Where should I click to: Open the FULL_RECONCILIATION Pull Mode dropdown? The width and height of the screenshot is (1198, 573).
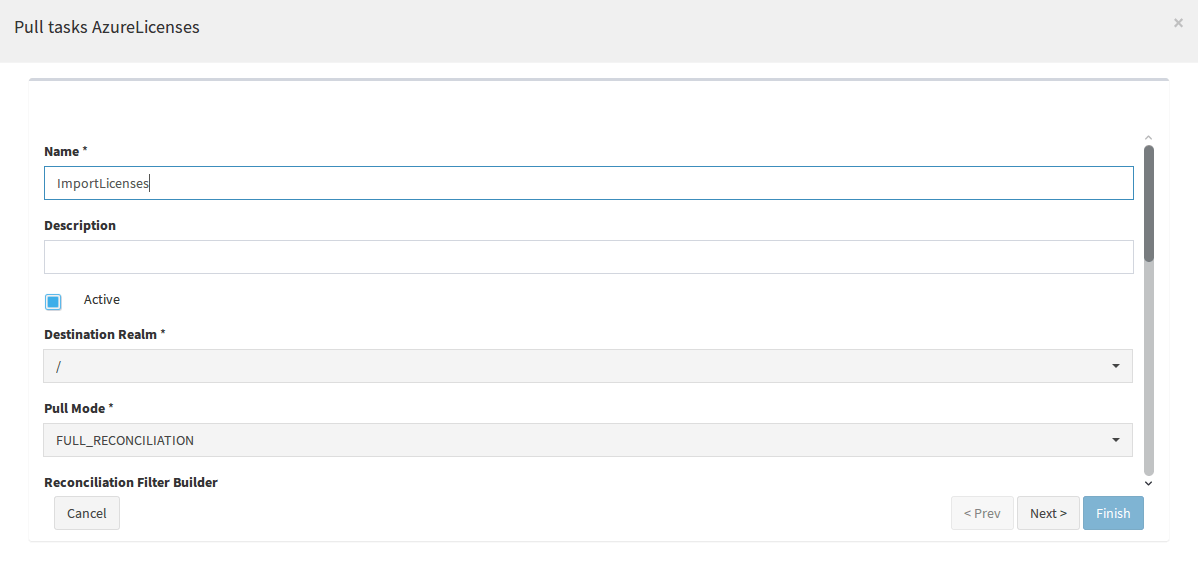588,440
